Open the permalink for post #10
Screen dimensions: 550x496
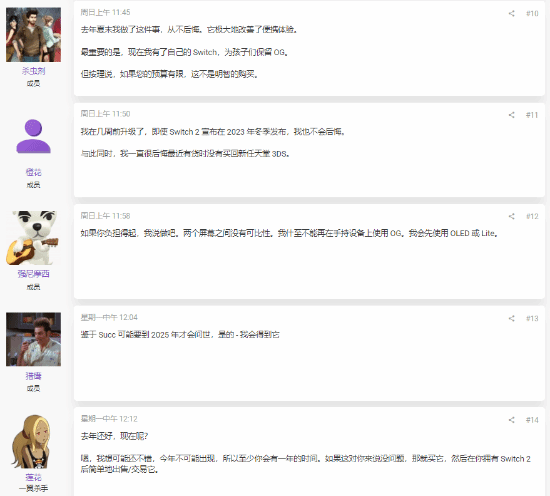point(532,13)
